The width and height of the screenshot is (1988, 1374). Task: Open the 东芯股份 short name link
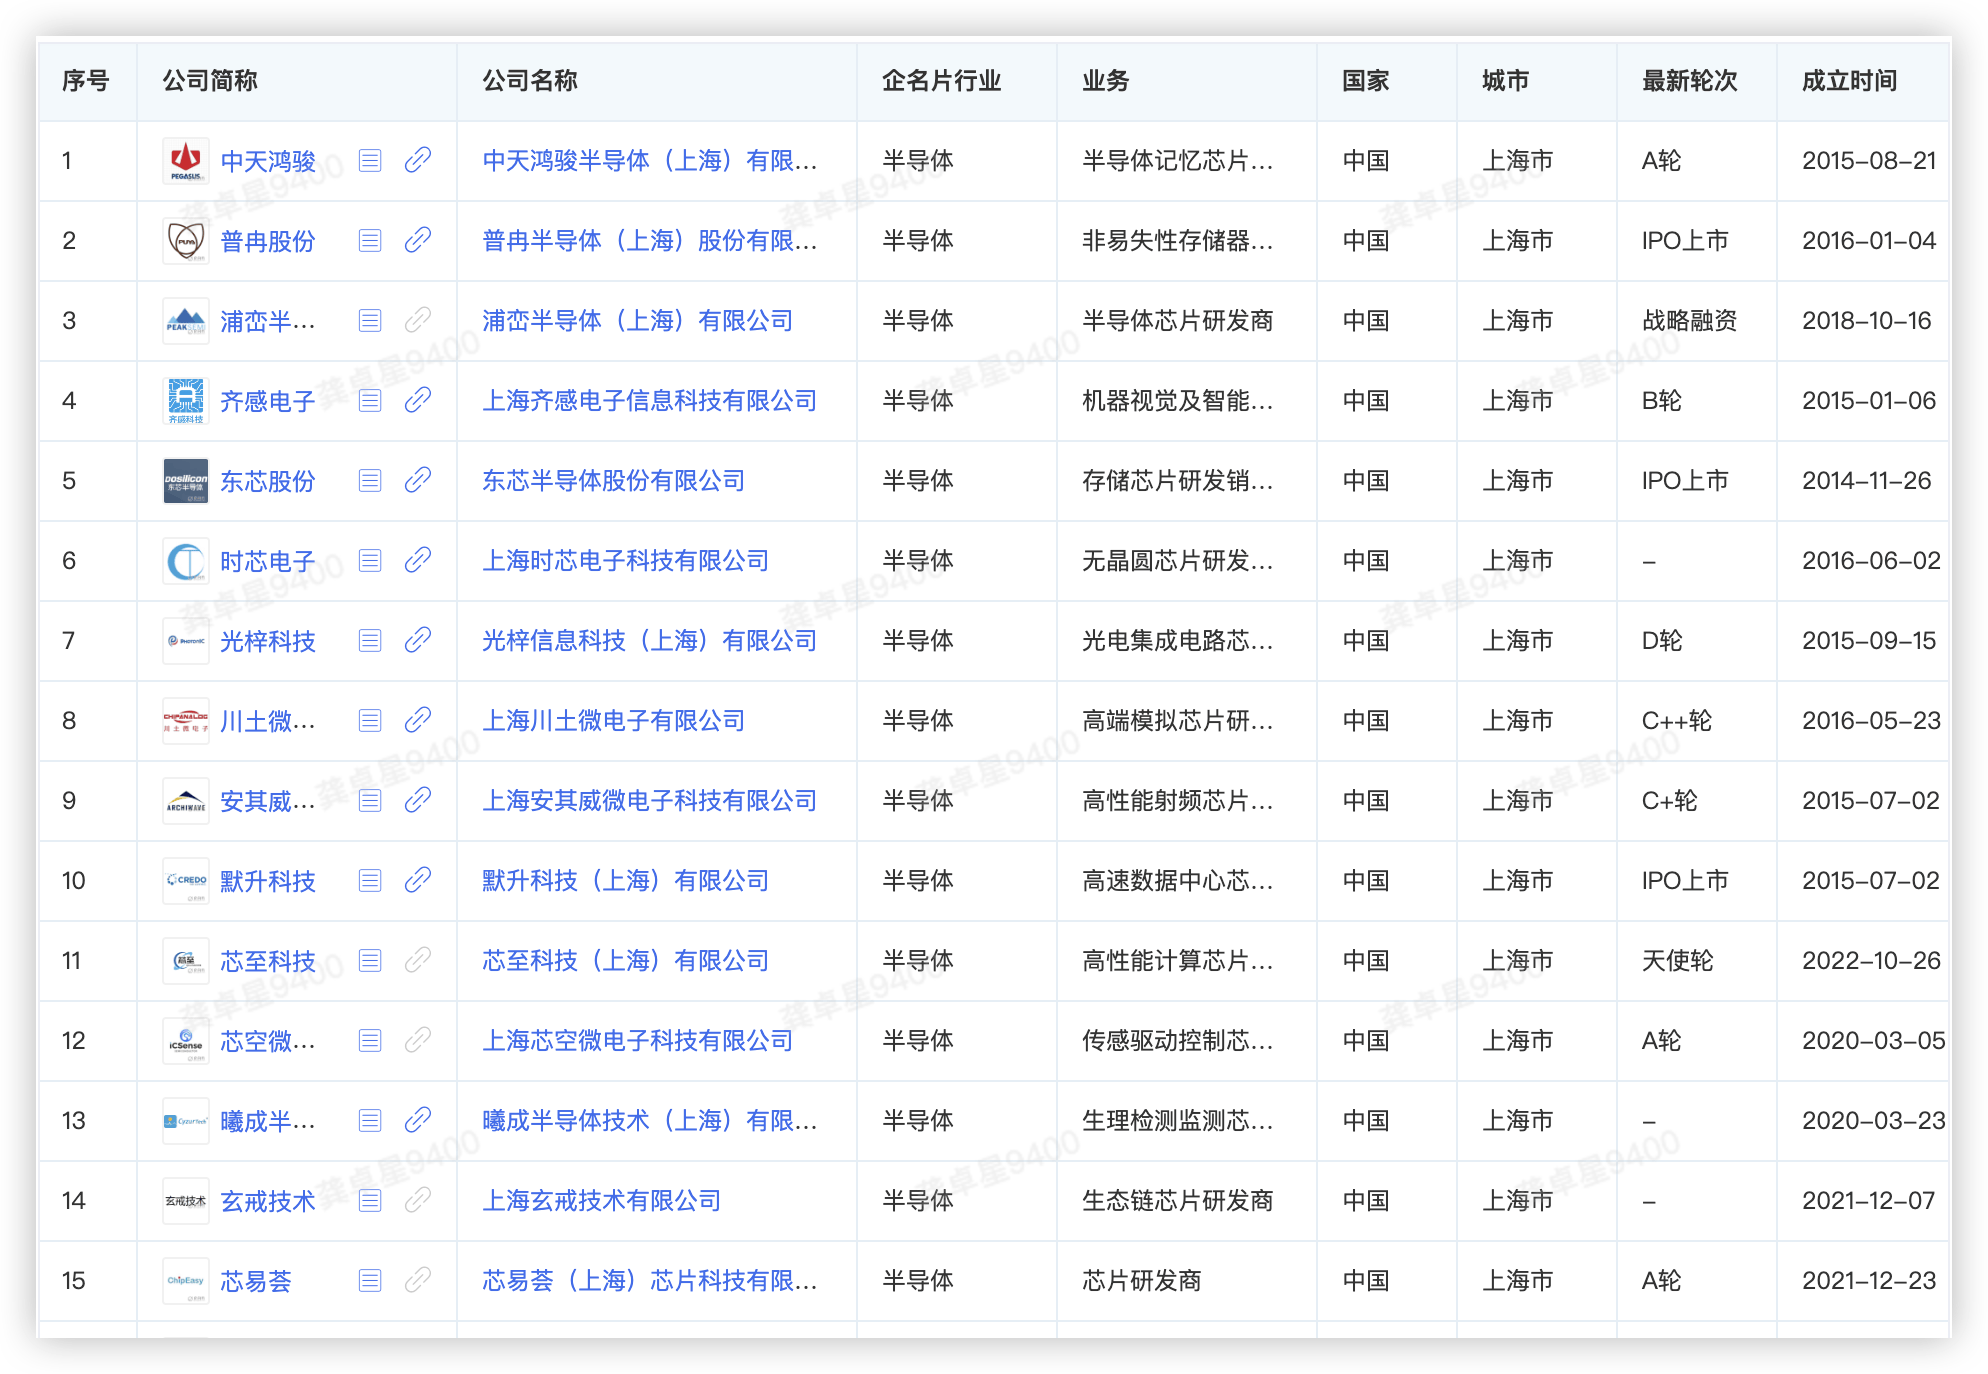[268, 481]
